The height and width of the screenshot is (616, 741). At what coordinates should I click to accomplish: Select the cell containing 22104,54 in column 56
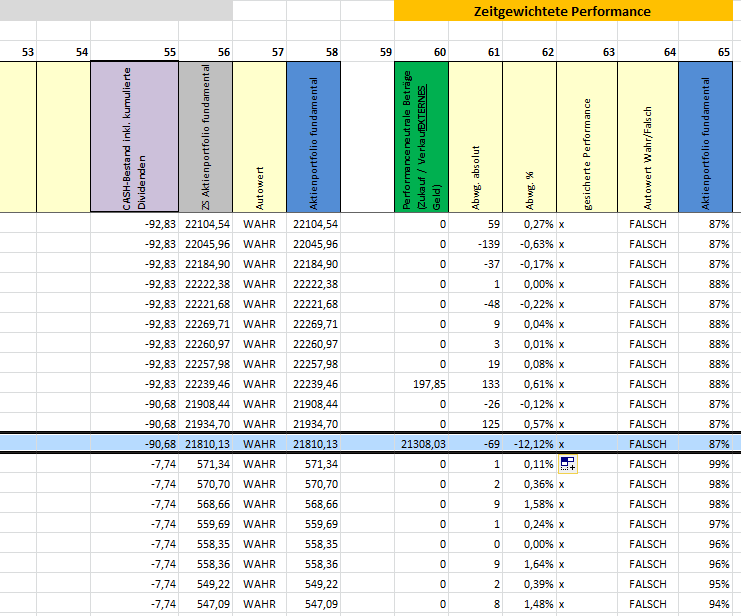click(206, 224)
